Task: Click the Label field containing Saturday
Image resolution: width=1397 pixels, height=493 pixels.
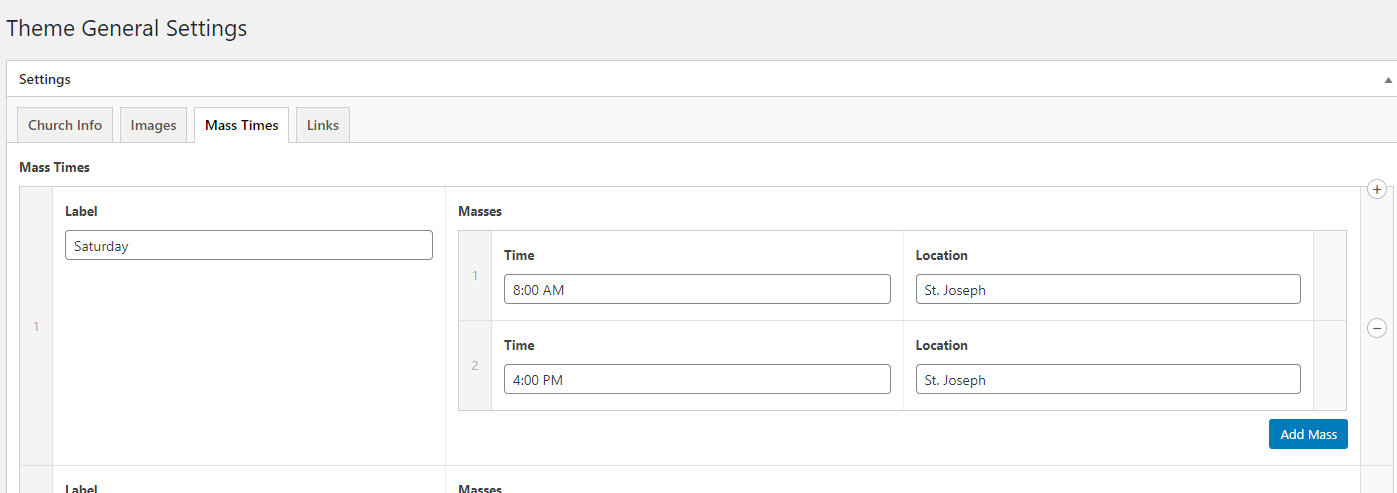Action: pos(248,246)
